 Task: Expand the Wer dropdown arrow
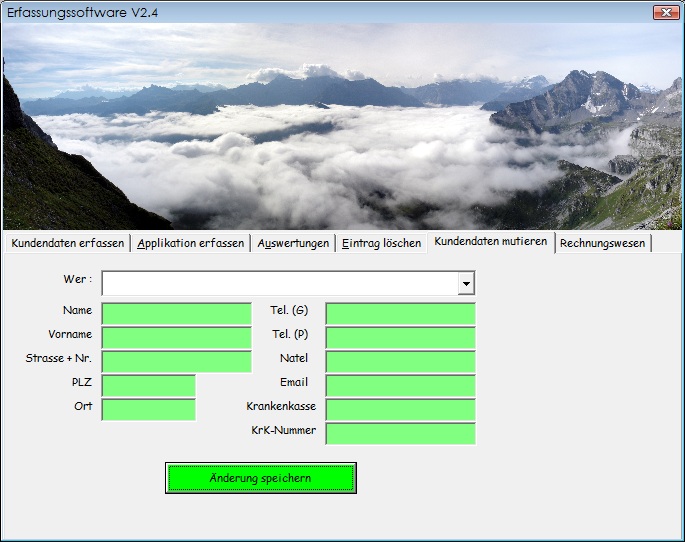(466, 284)
